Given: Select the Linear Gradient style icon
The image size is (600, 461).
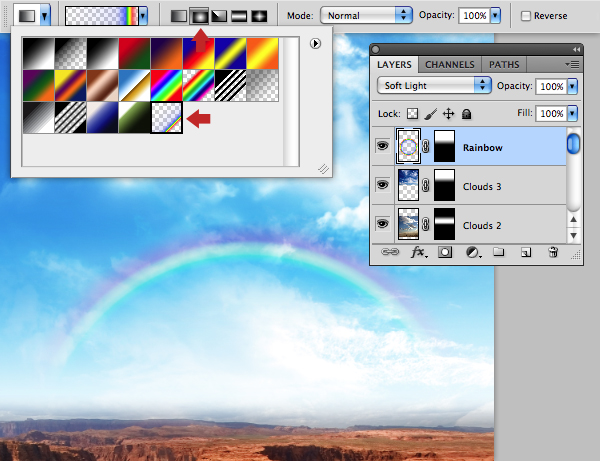Looking at the screenshot, I should [x=179, y=16].
